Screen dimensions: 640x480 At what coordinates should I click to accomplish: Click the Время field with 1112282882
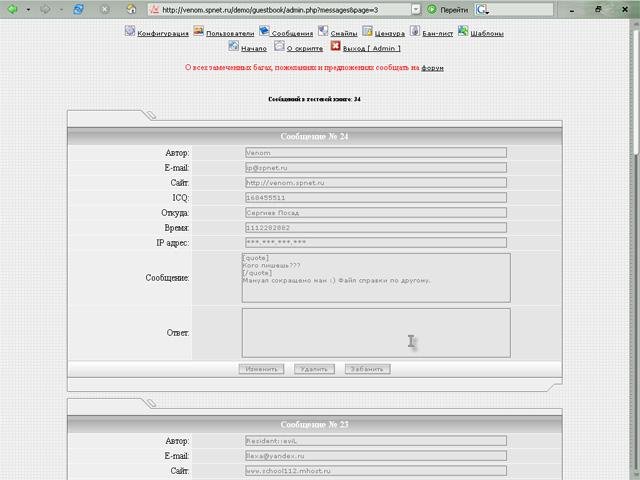pos(376,227)
